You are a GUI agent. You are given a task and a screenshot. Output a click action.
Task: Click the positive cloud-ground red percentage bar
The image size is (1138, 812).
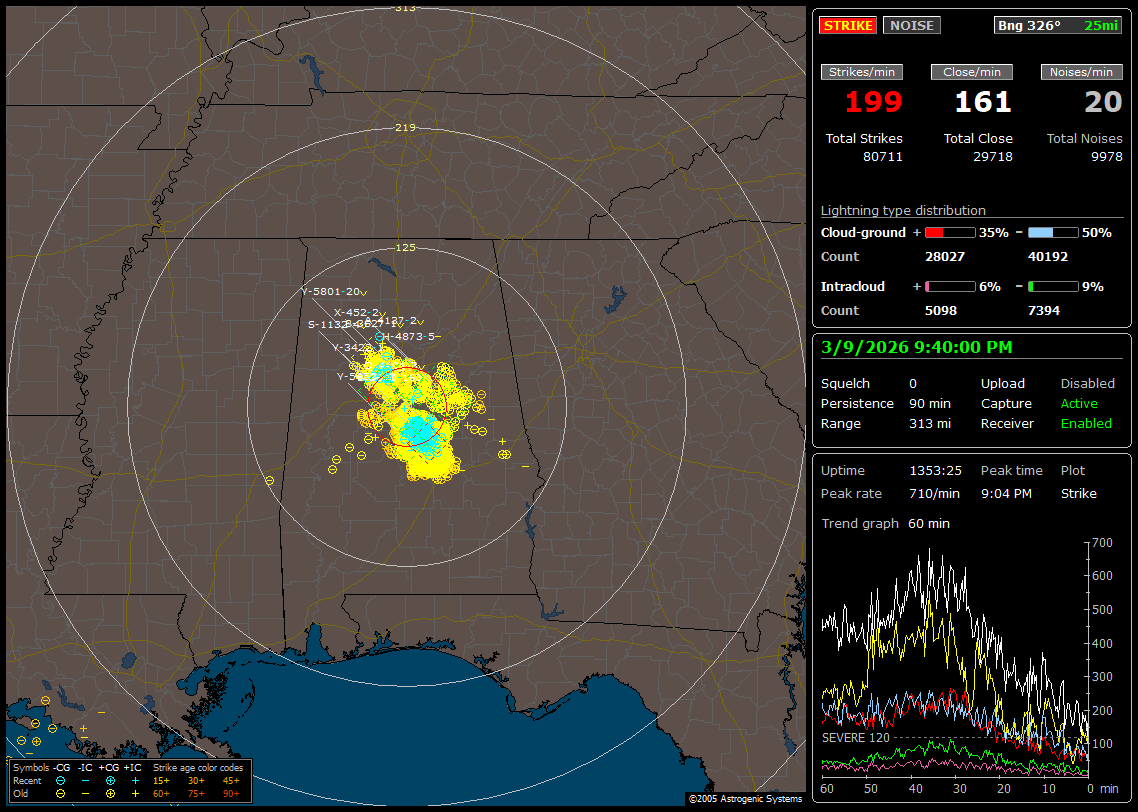[949, 233]
